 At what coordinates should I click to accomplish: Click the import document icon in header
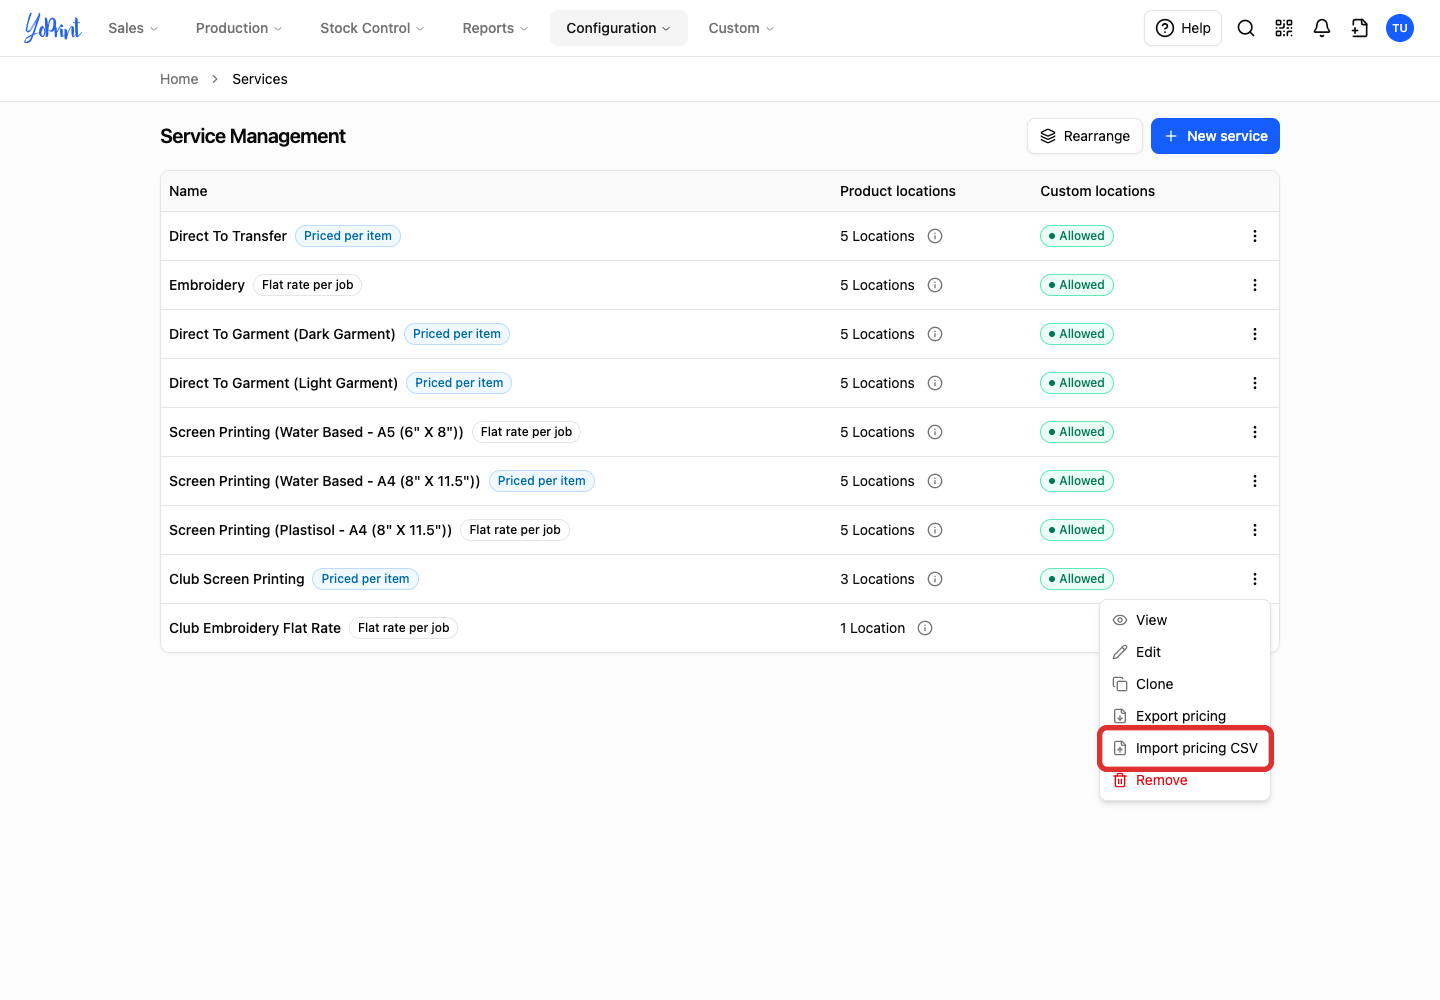[1360, 28]
